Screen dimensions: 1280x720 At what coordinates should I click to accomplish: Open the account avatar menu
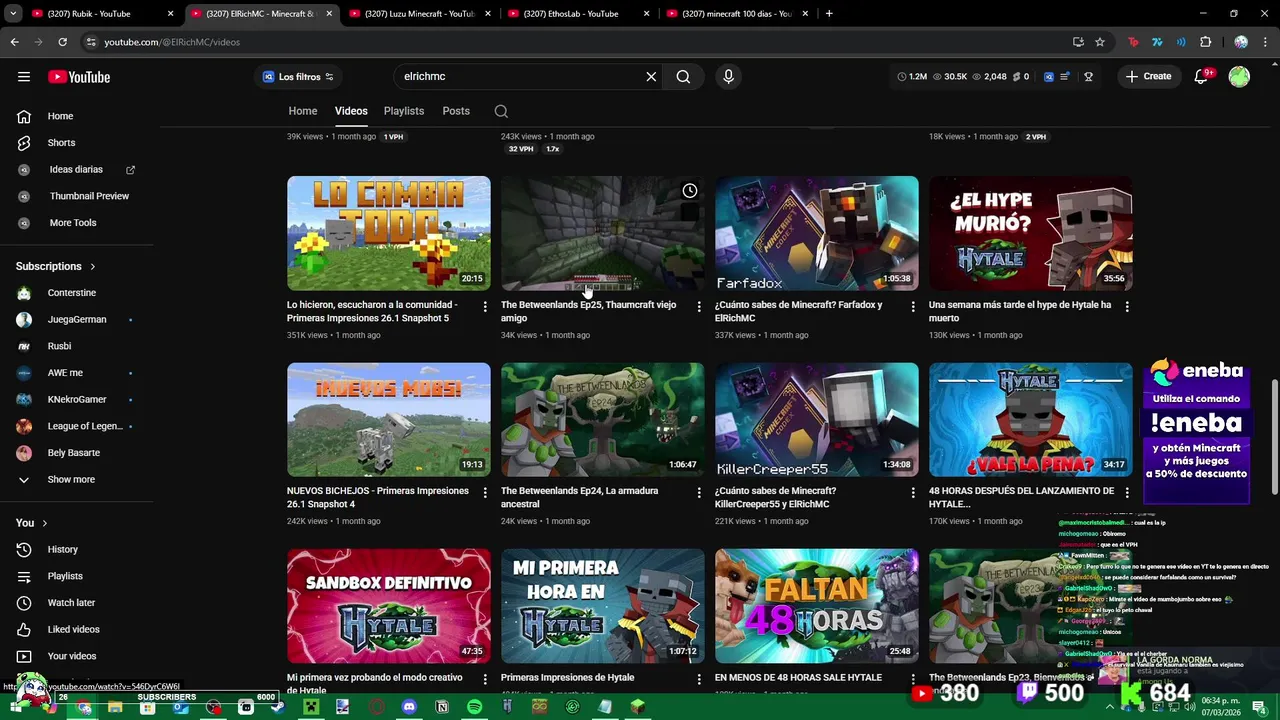[1239, 76]
